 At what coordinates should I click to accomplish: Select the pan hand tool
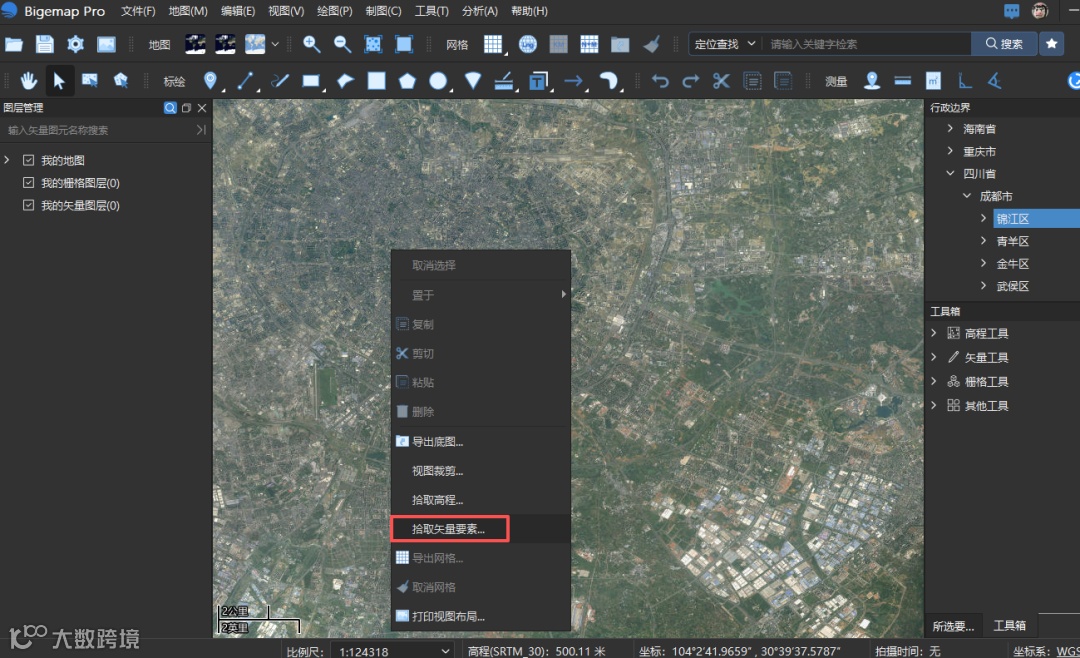(x=29, y=81)
